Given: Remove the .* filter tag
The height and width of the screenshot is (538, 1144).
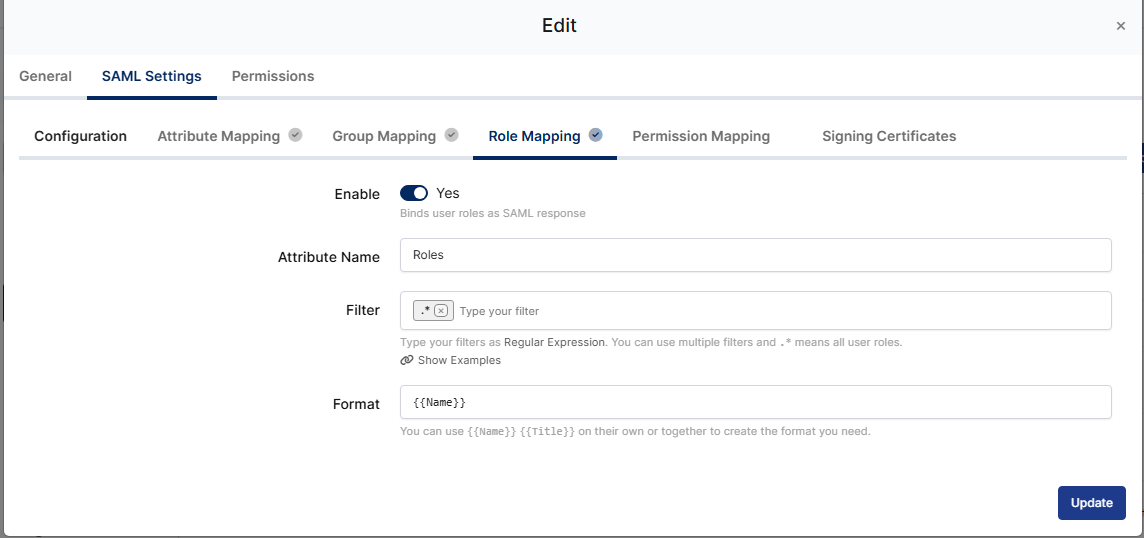Looking at the screenshot, I should point(441,310).
